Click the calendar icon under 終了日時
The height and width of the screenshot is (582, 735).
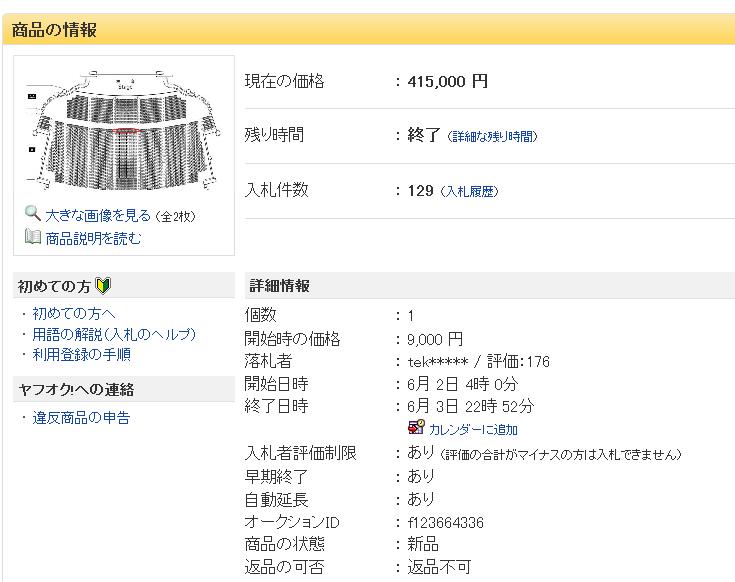pyautogui.click(x=417, y=428)
